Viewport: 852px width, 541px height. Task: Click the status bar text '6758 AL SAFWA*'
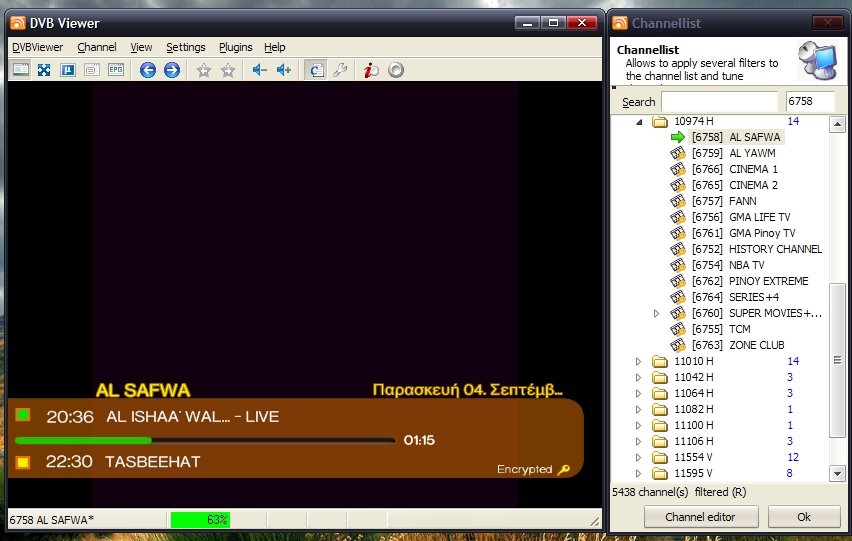[52, 520]
